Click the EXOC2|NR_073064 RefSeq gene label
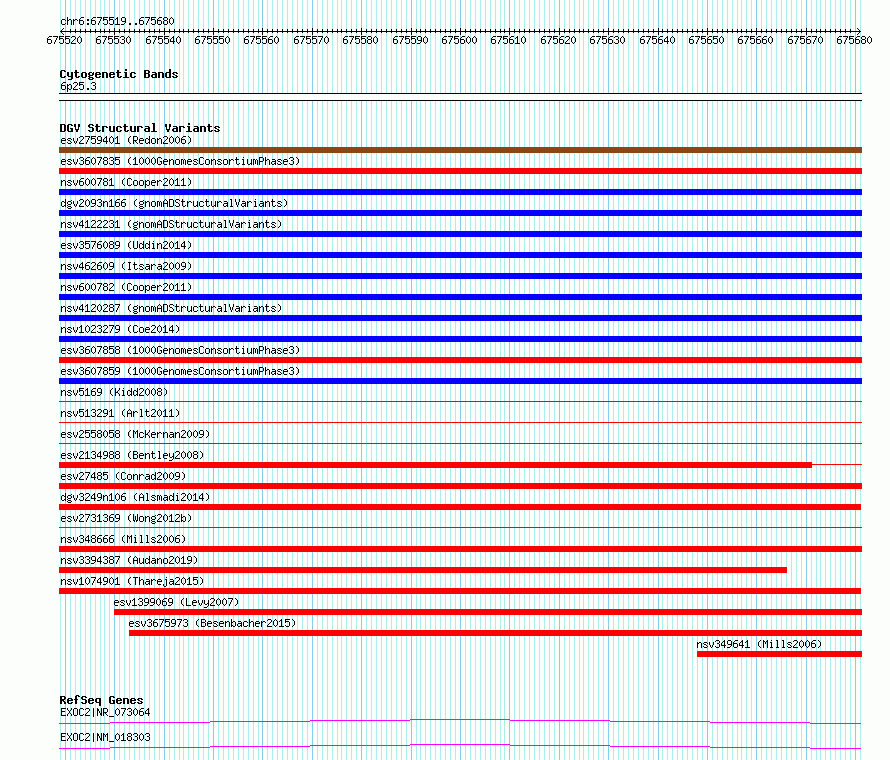Image resolution: width=890 pixels, height=760 pixels. [x=105, y=712]
